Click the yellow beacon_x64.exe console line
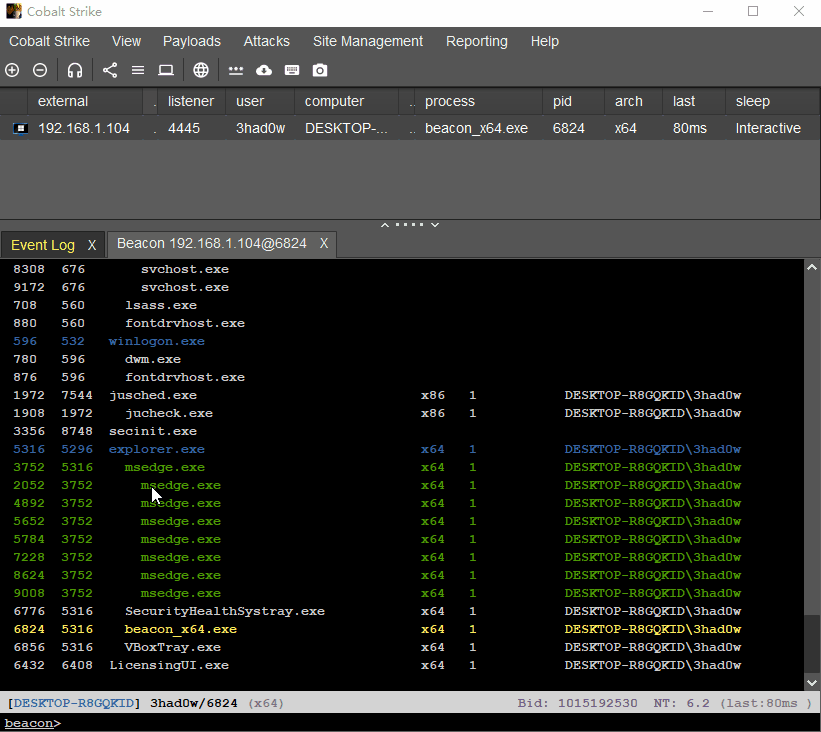This screenshot has height=732, width=821. pyautogui.click(x=181, y=629)
